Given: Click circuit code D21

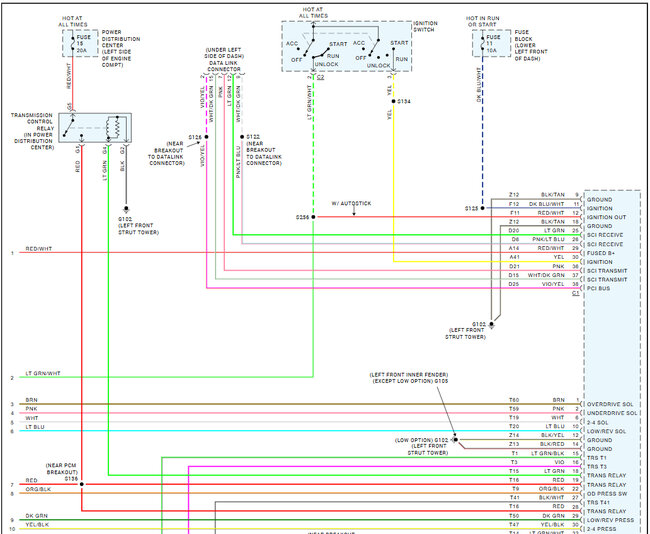Looking at the screenshot, I should 514,267.
